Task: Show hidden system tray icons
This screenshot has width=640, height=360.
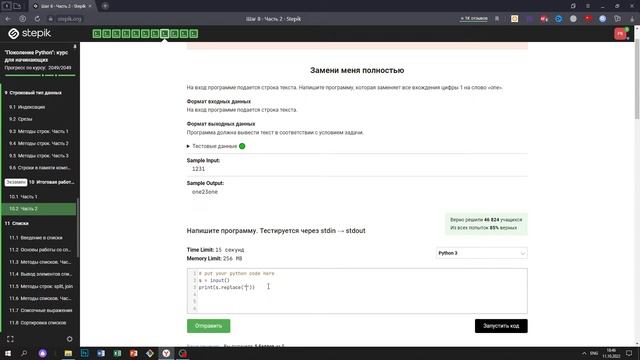Action: [584, 353]
